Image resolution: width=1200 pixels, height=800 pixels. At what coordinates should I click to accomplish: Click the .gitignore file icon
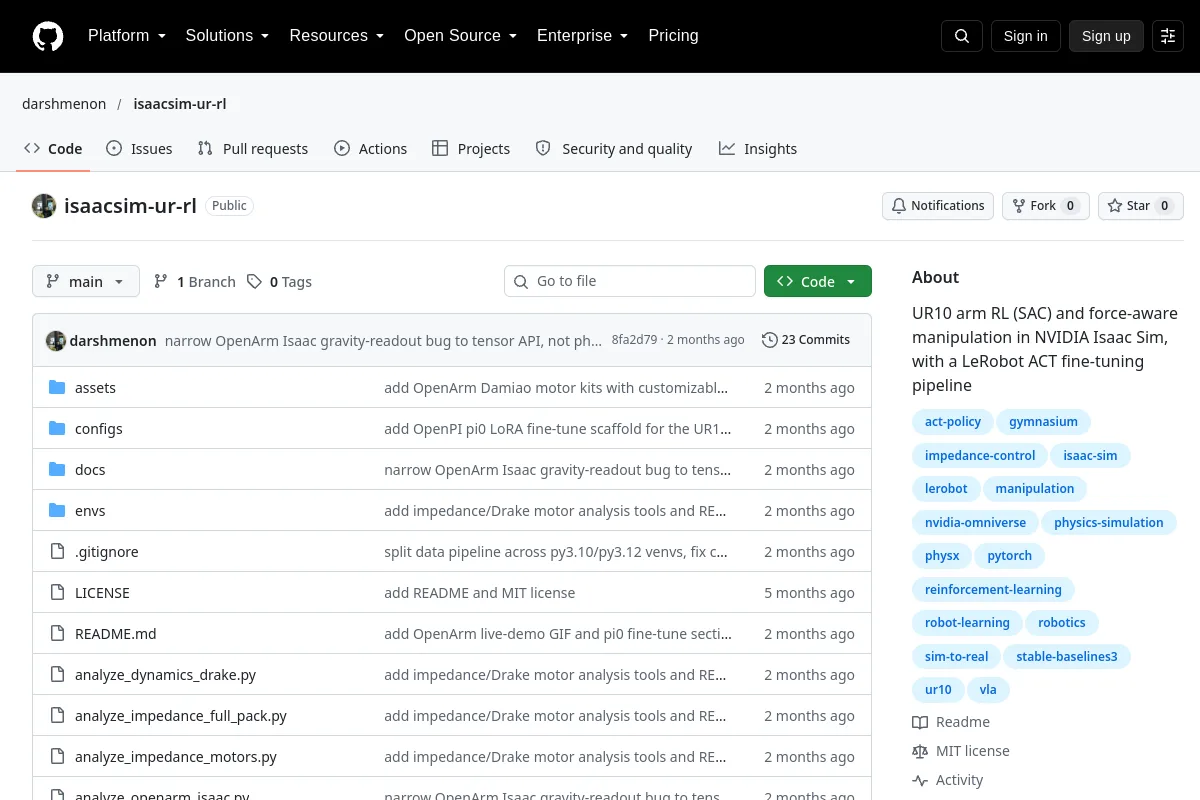57,552
